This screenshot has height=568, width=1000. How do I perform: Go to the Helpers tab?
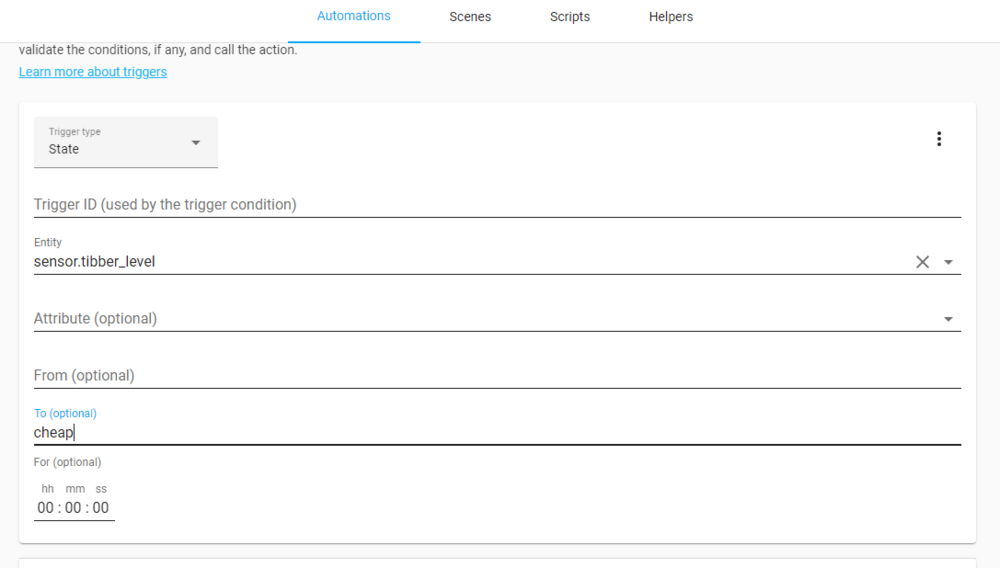click(x=670, y=17)
